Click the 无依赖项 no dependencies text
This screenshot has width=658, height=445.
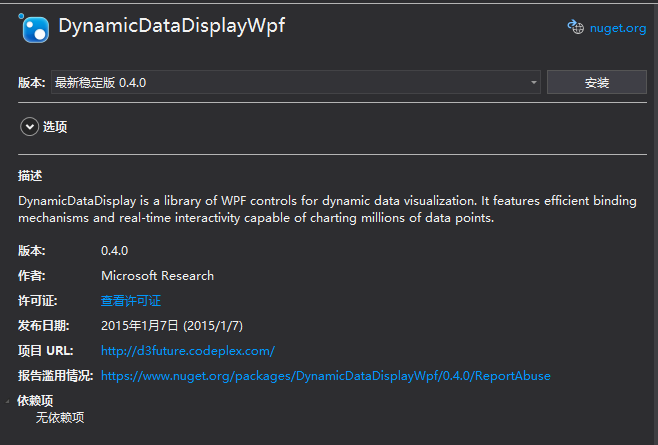tap(60, 417)
